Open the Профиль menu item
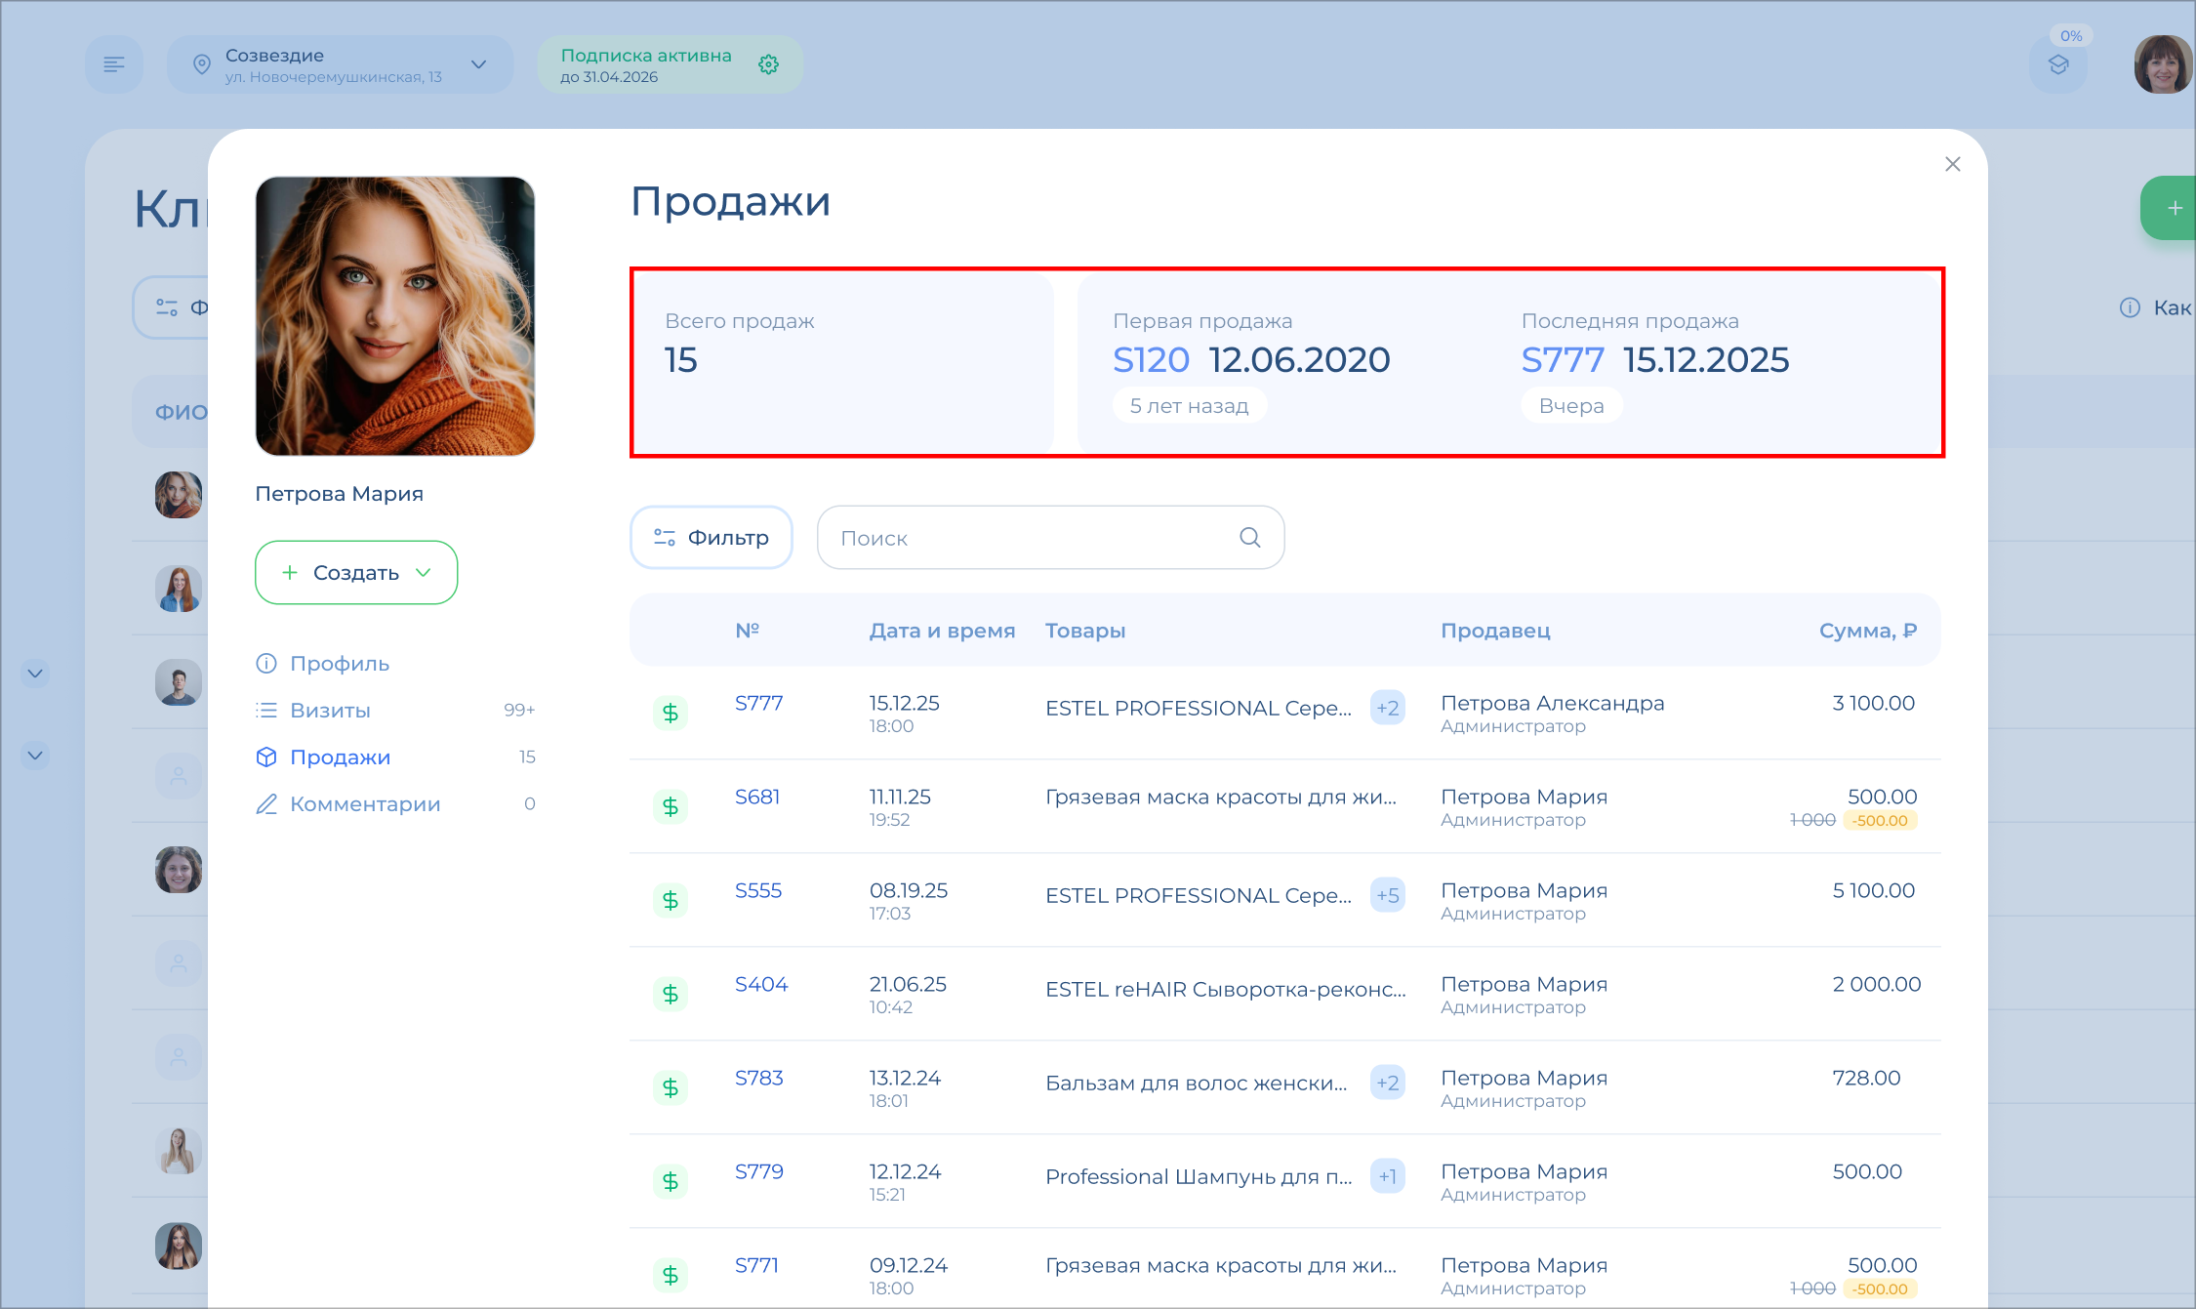Screen dimensions: 2196x1309 (x=339, y=664)
